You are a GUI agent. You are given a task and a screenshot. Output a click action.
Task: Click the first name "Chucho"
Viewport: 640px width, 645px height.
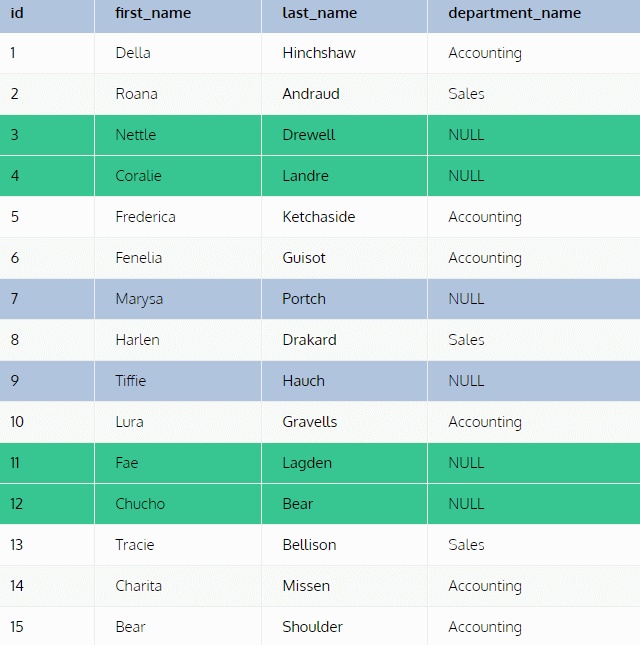click(140, 504)
